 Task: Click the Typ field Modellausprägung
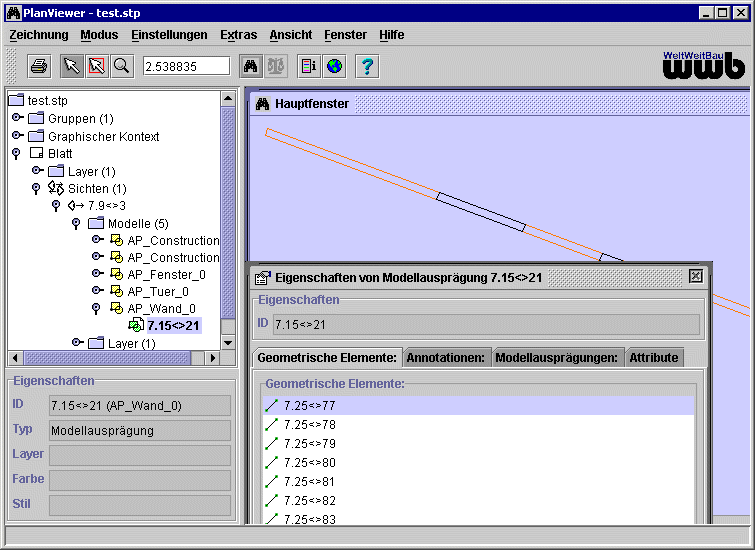140,431
